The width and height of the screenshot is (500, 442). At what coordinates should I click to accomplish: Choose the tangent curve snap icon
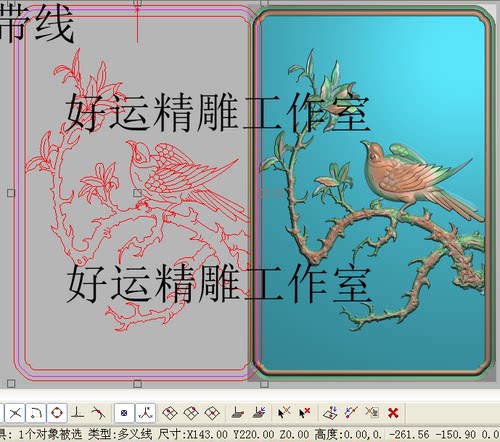click(x=98, y=413)
